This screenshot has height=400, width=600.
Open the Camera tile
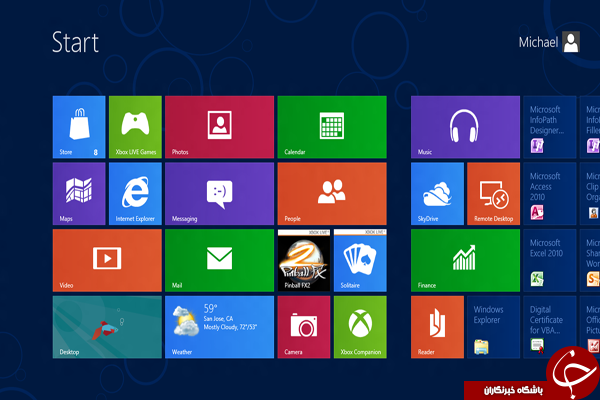pos(304,327)
